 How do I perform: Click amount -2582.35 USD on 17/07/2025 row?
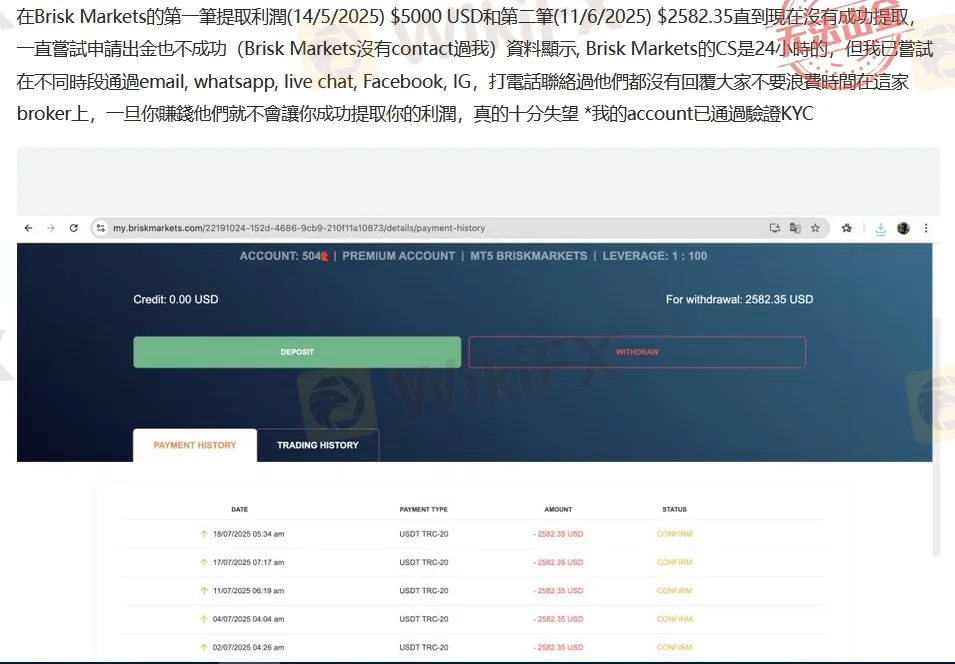(559, 562)
